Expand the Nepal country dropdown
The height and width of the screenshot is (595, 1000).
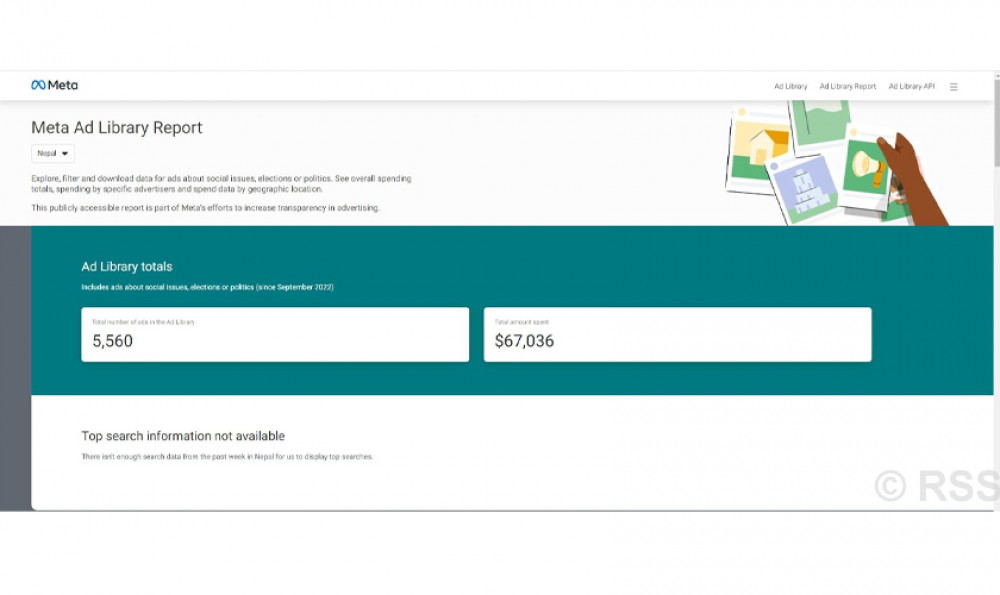tap(53, 154)
